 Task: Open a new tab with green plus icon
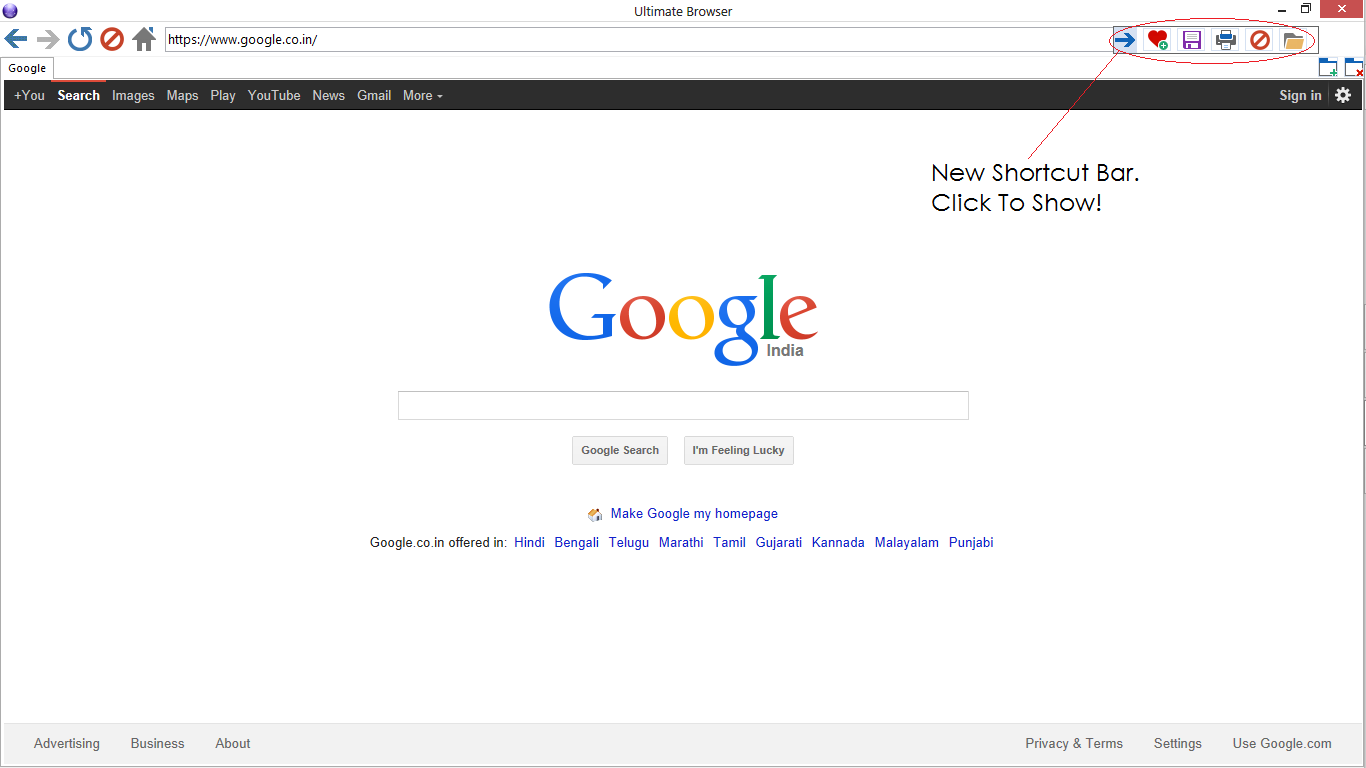click(x=1328, y=66)
